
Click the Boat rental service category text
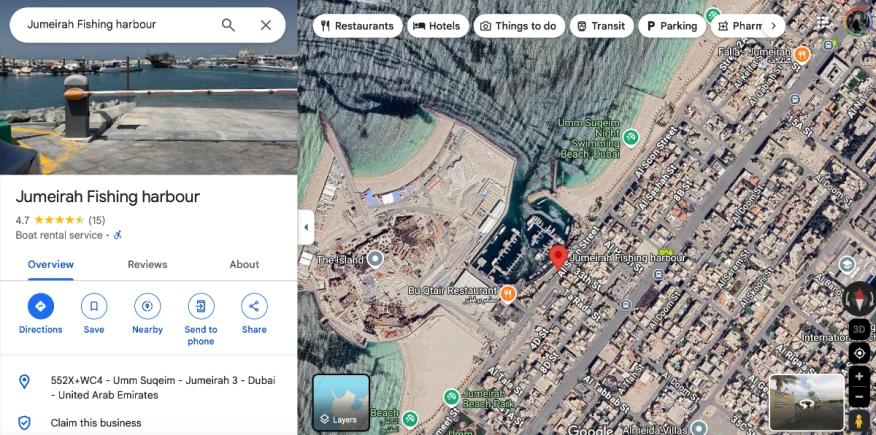tap(59, 235)
